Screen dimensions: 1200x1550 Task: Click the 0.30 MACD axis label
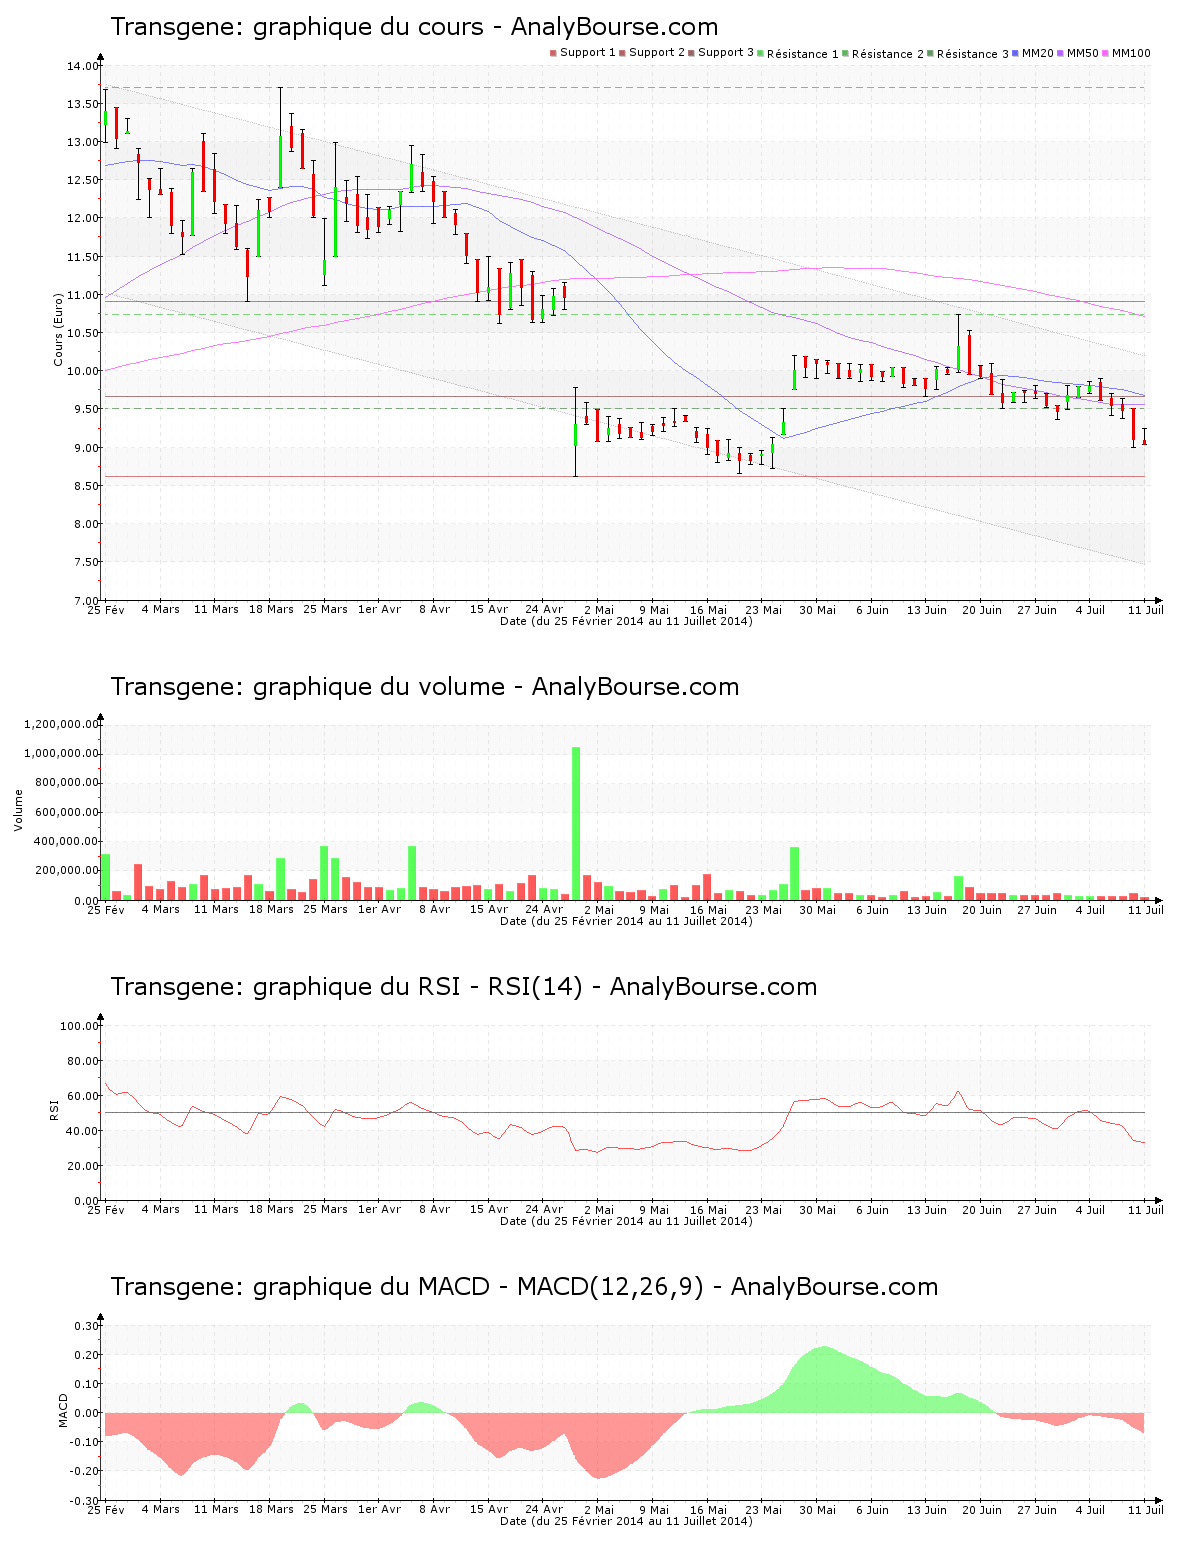(85, 1326)
